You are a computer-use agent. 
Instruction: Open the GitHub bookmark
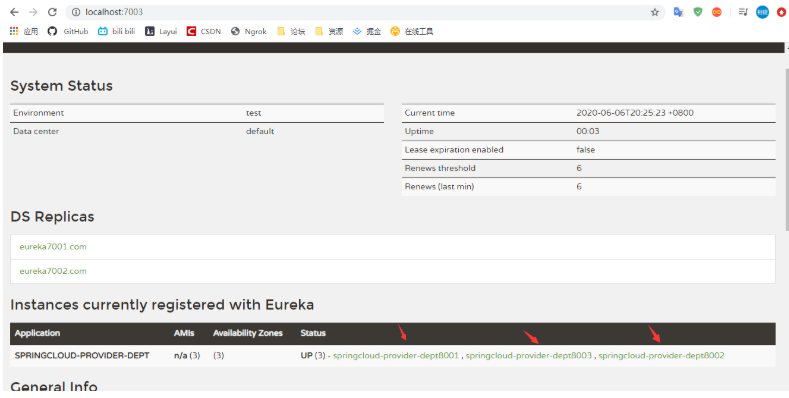point(68,31)
